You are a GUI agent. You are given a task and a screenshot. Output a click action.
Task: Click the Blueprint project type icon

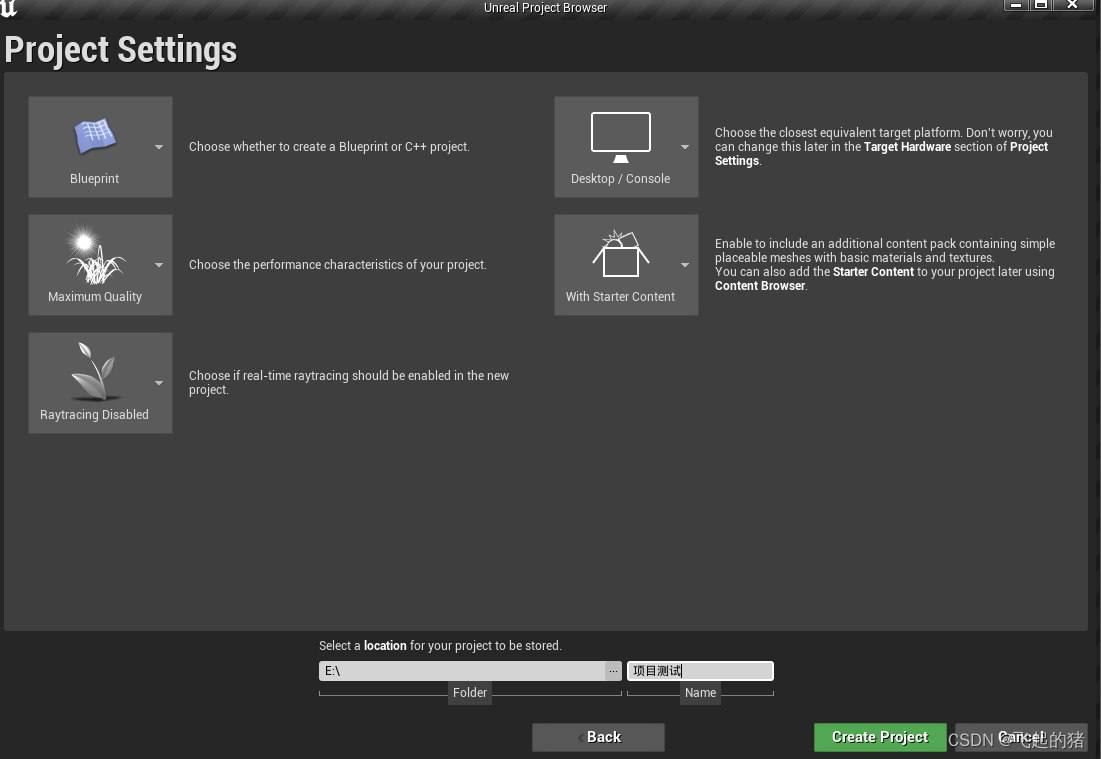tap(95, 136)
